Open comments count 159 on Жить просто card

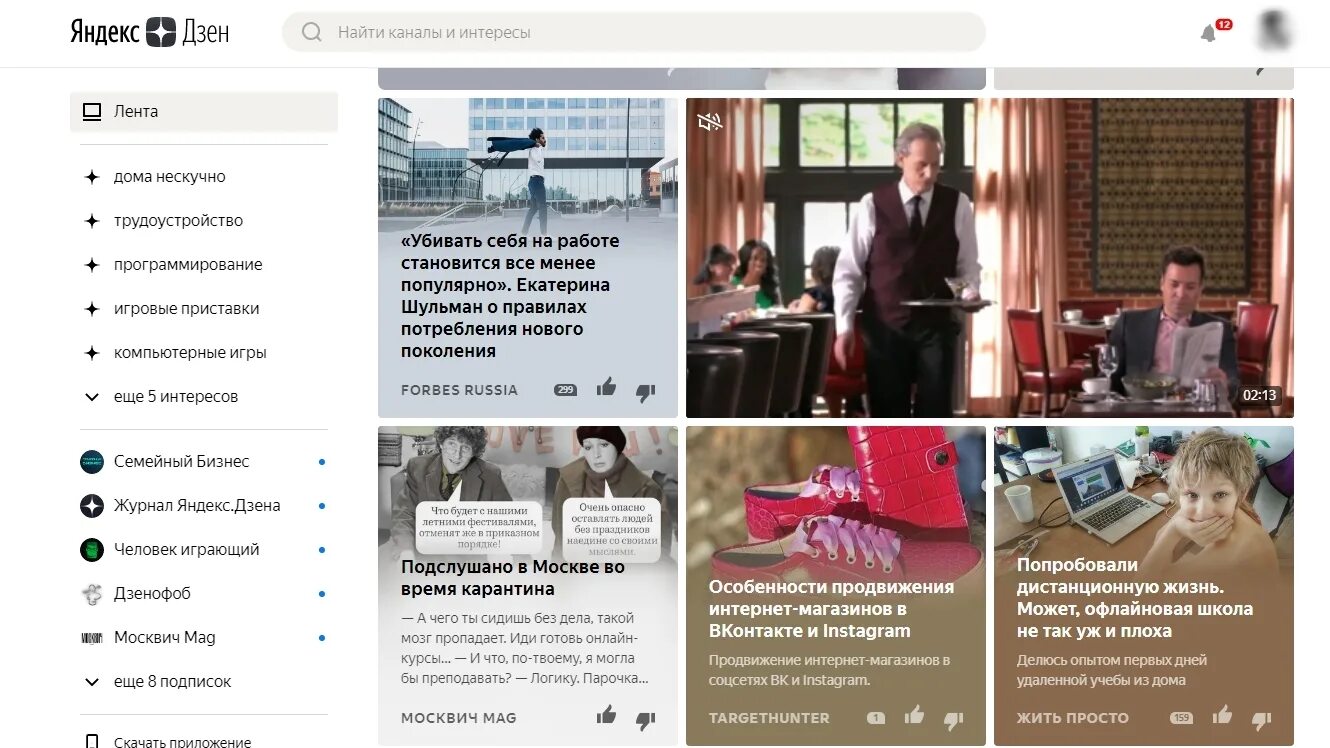[1182, 718]
